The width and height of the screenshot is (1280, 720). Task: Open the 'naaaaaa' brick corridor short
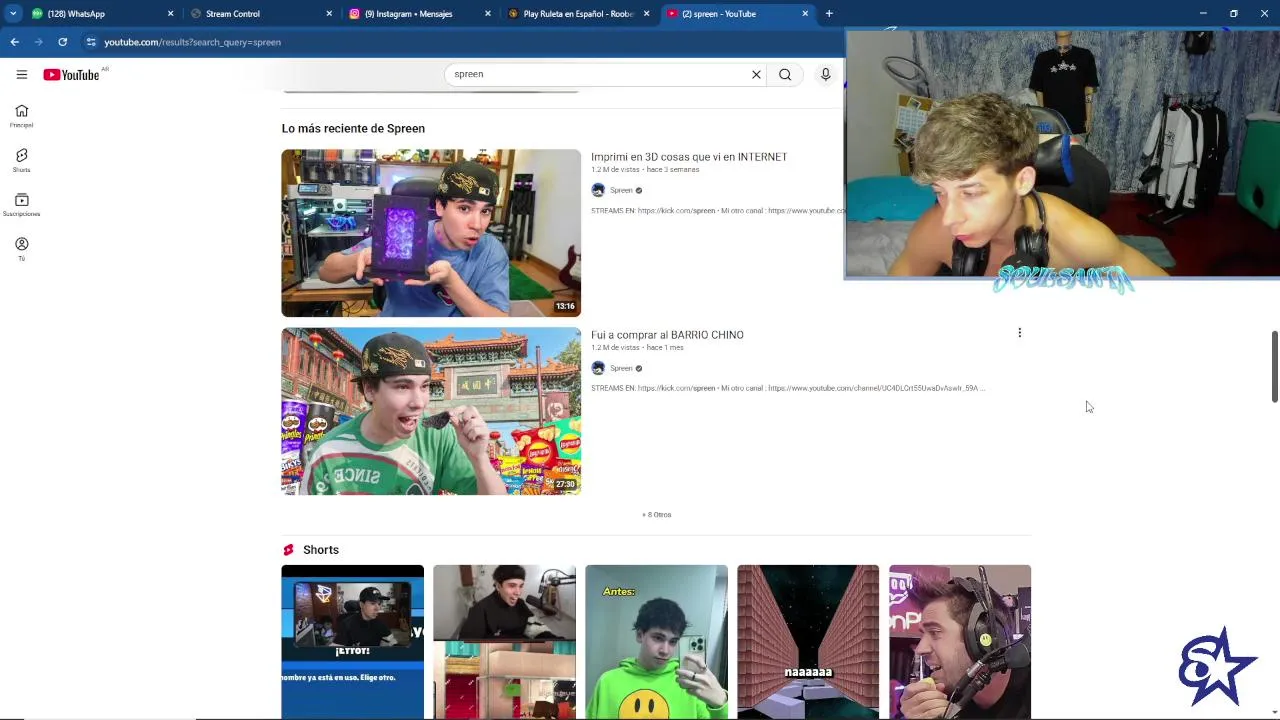pos(808,642)
